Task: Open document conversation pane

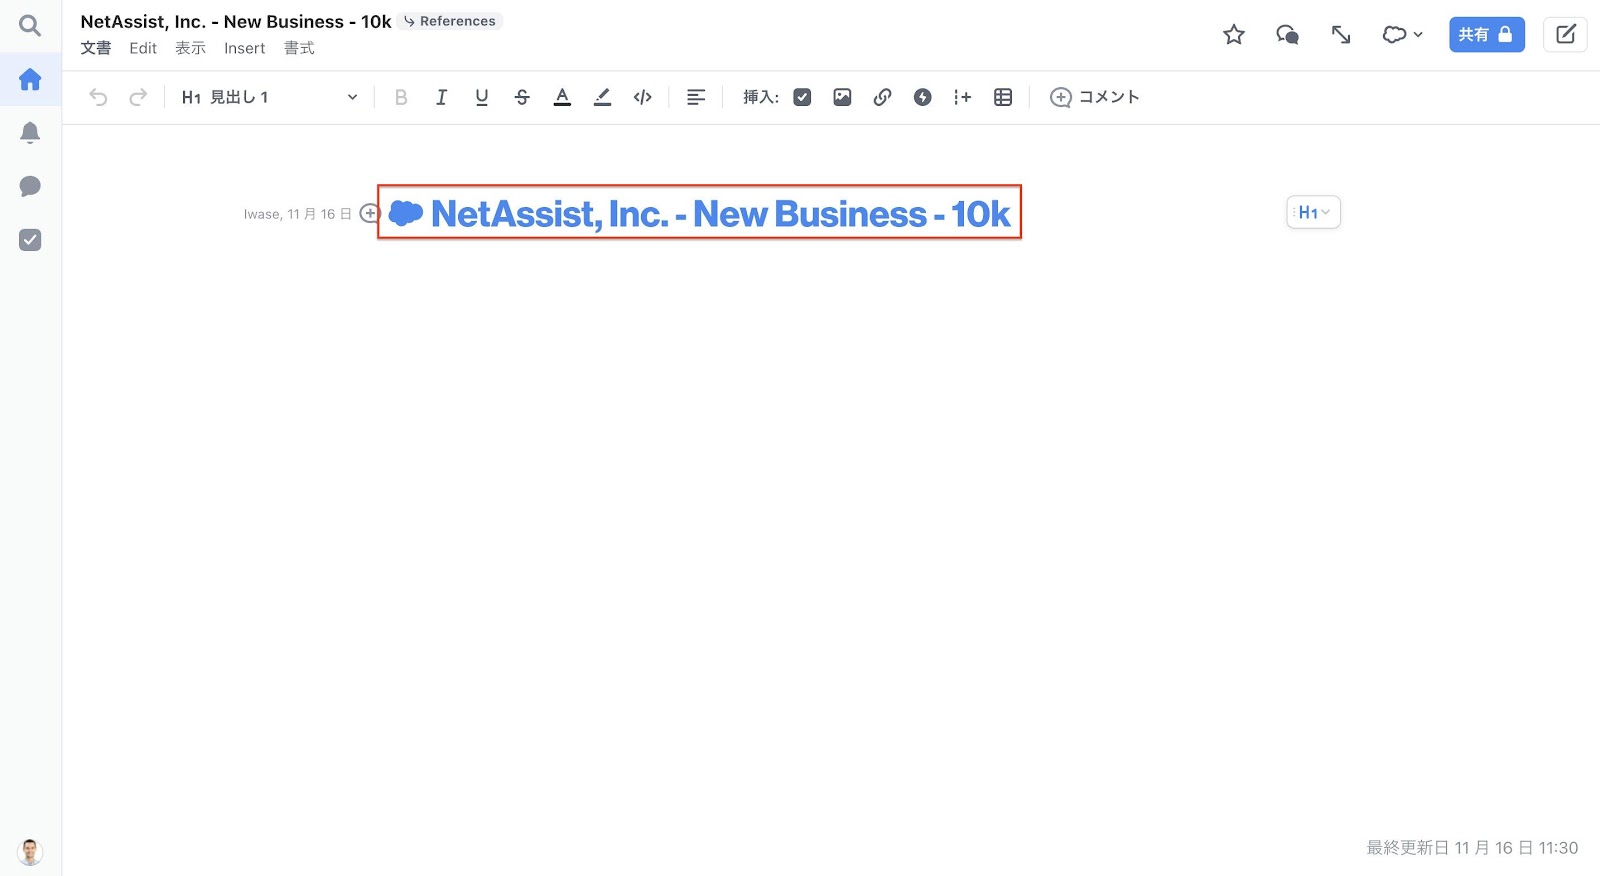Action: pos(1288,35)
